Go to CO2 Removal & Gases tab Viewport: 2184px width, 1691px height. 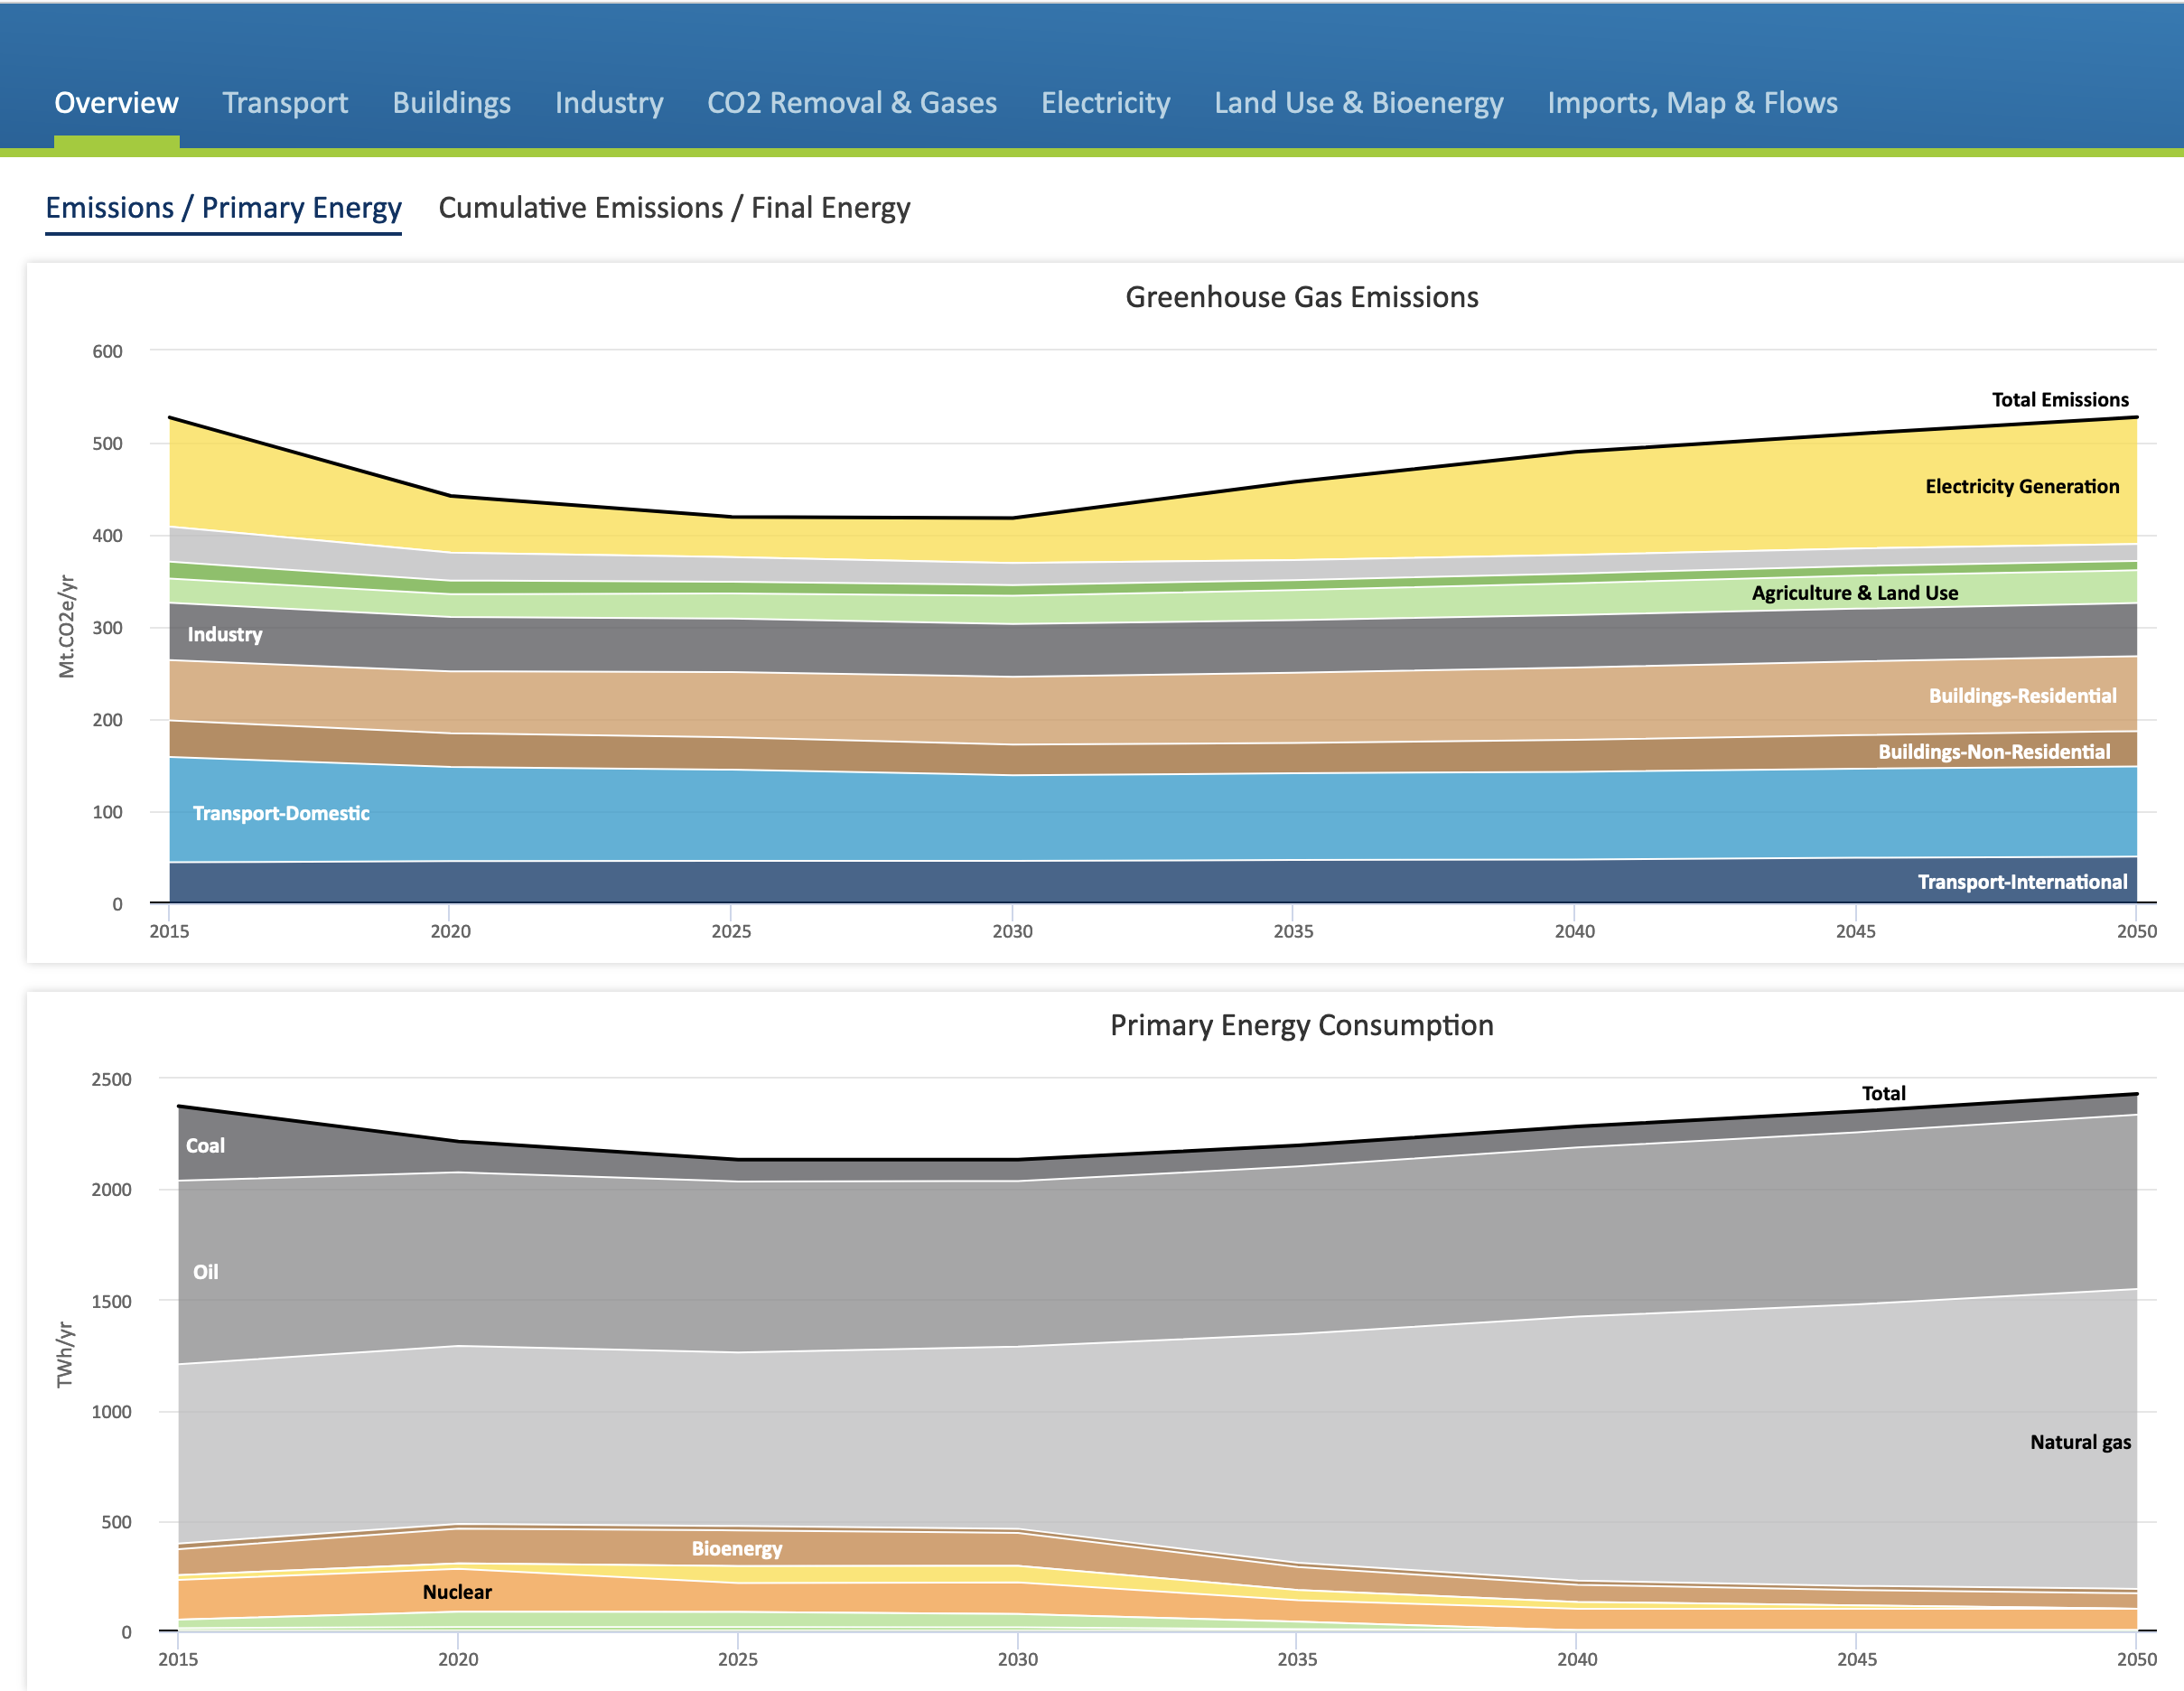click(851, 103)
